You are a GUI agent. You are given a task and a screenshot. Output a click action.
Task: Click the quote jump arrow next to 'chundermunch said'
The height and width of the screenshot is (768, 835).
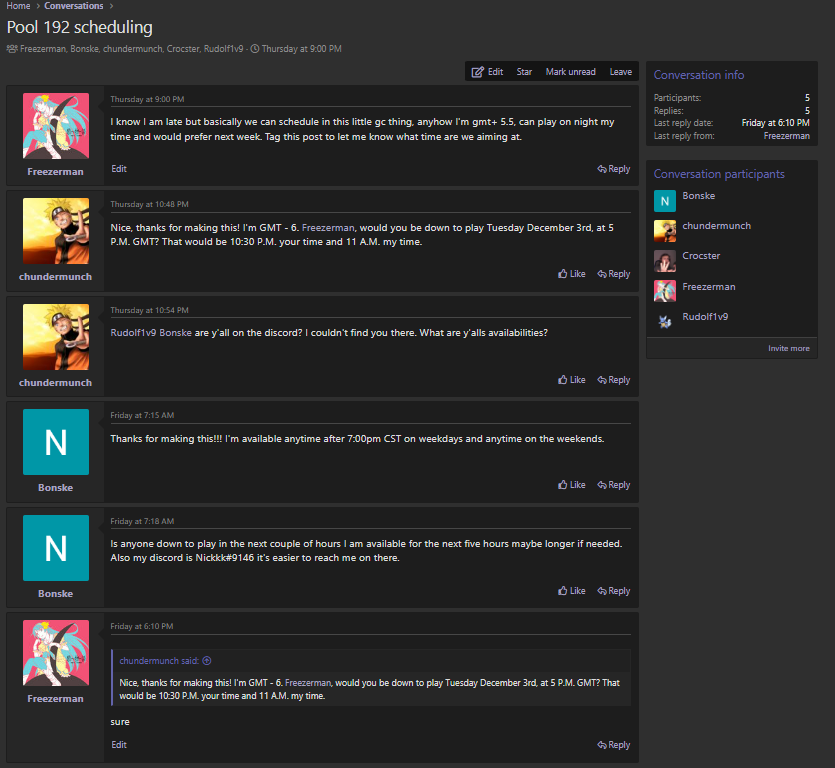[207, 660]
